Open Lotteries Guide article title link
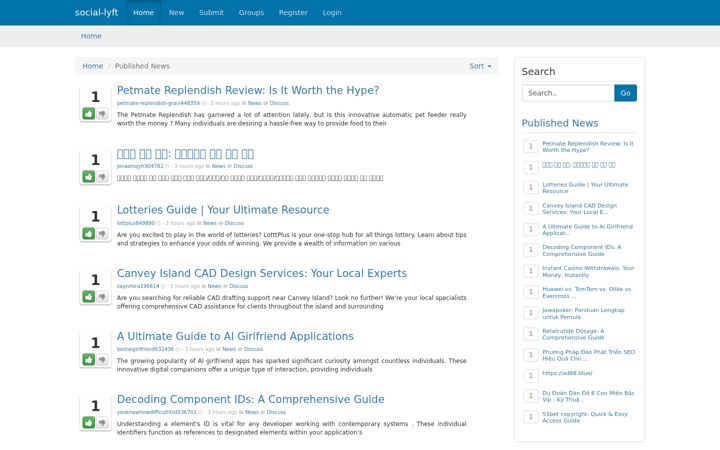 click(x=223, y=210)
